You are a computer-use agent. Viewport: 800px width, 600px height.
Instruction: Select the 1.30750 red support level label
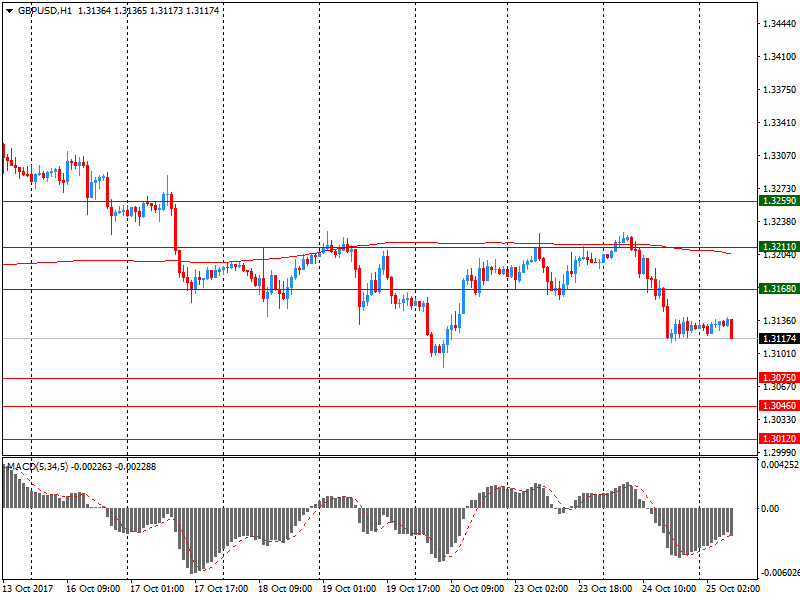[779, 378]
